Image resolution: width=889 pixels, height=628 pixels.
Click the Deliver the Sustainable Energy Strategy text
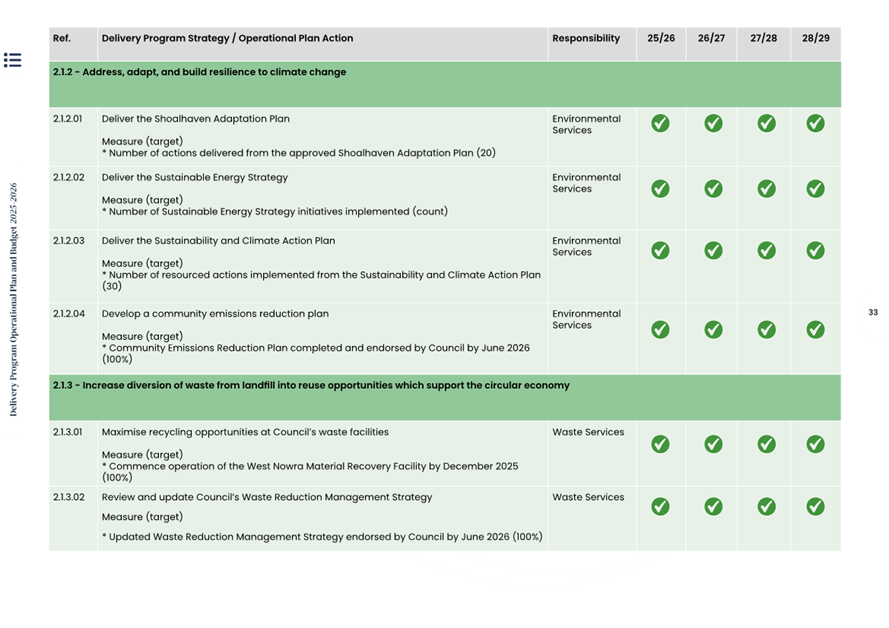(x=195, y=177)
